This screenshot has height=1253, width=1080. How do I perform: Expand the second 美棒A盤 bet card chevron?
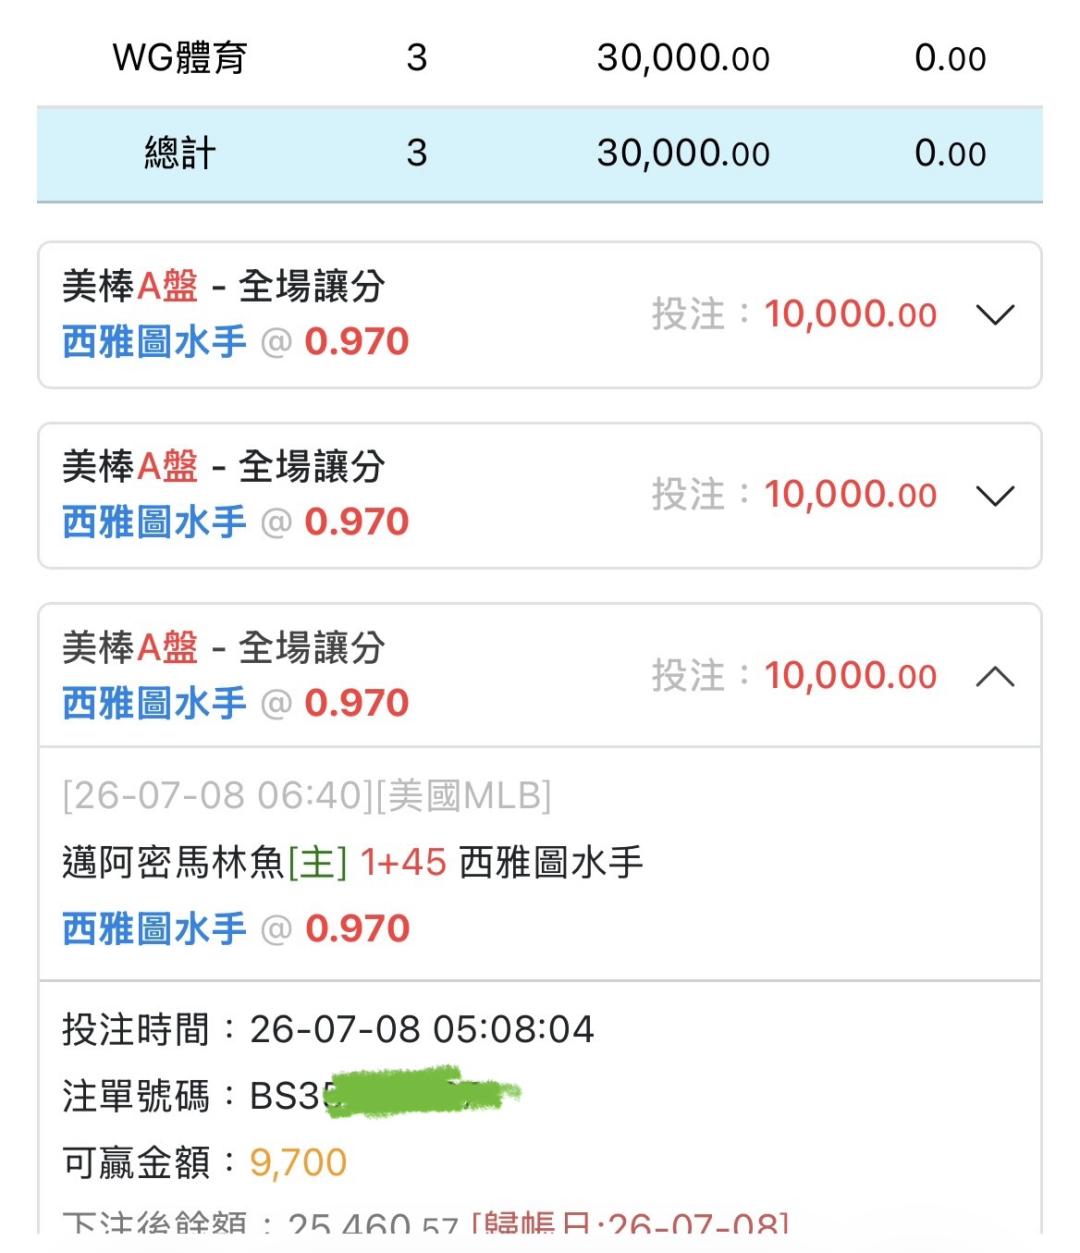tap(995, 496)
